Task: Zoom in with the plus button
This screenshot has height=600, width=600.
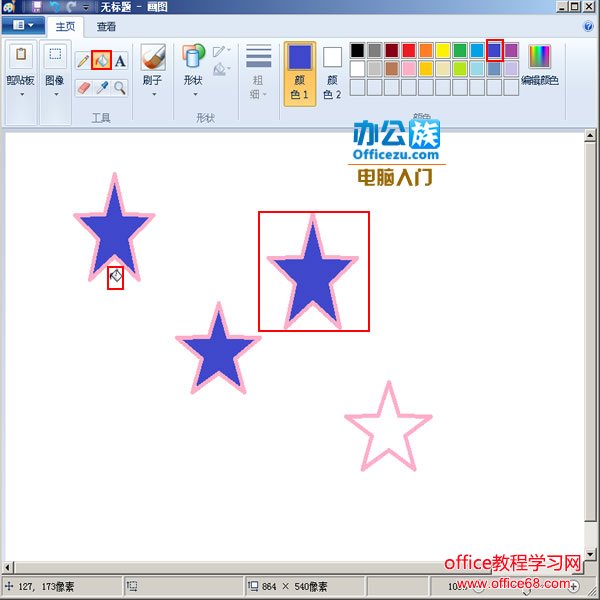Action: (x=574, y=586)
